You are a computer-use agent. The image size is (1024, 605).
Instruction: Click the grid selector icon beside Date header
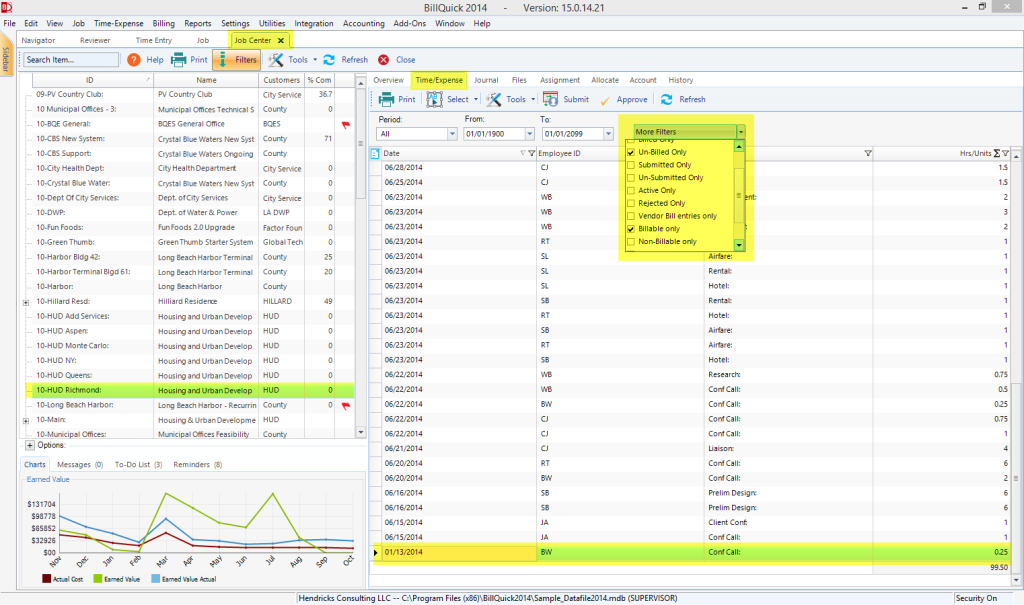pyautogui.click(x=375, y=154)
